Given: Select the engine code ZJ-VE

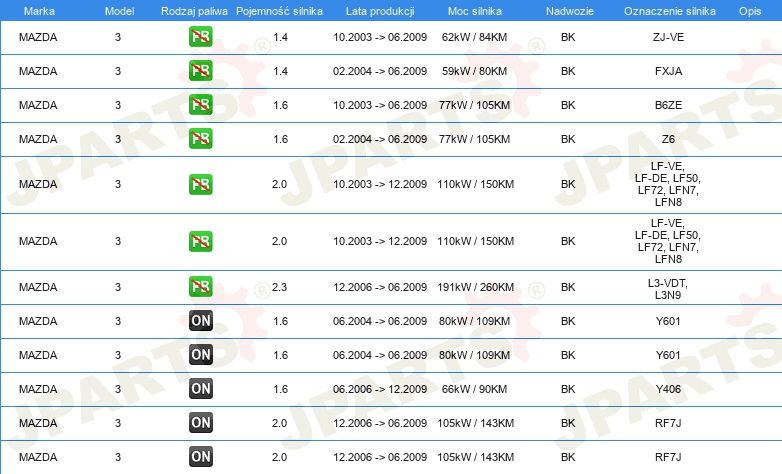Looking at the screenshot, I should coord(668,37).
